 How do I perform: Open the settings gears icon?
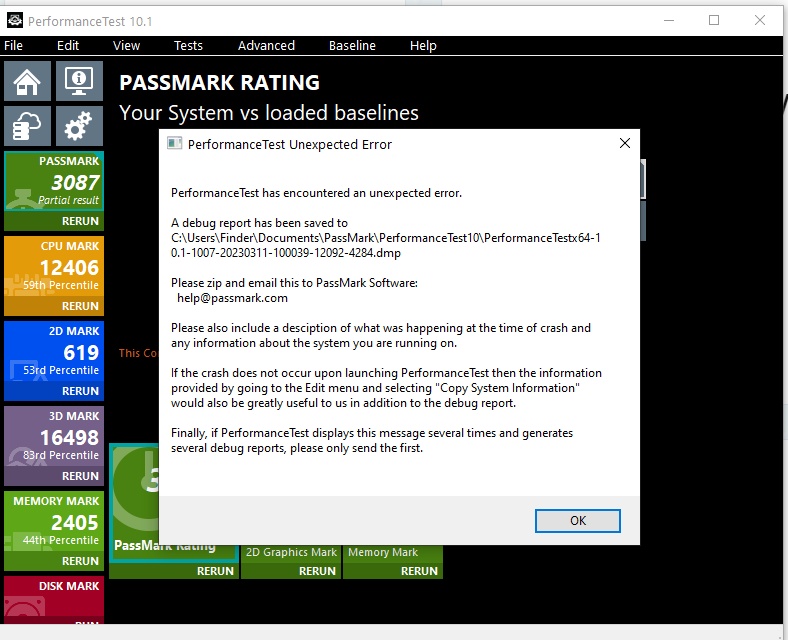(x=79, y=126)
